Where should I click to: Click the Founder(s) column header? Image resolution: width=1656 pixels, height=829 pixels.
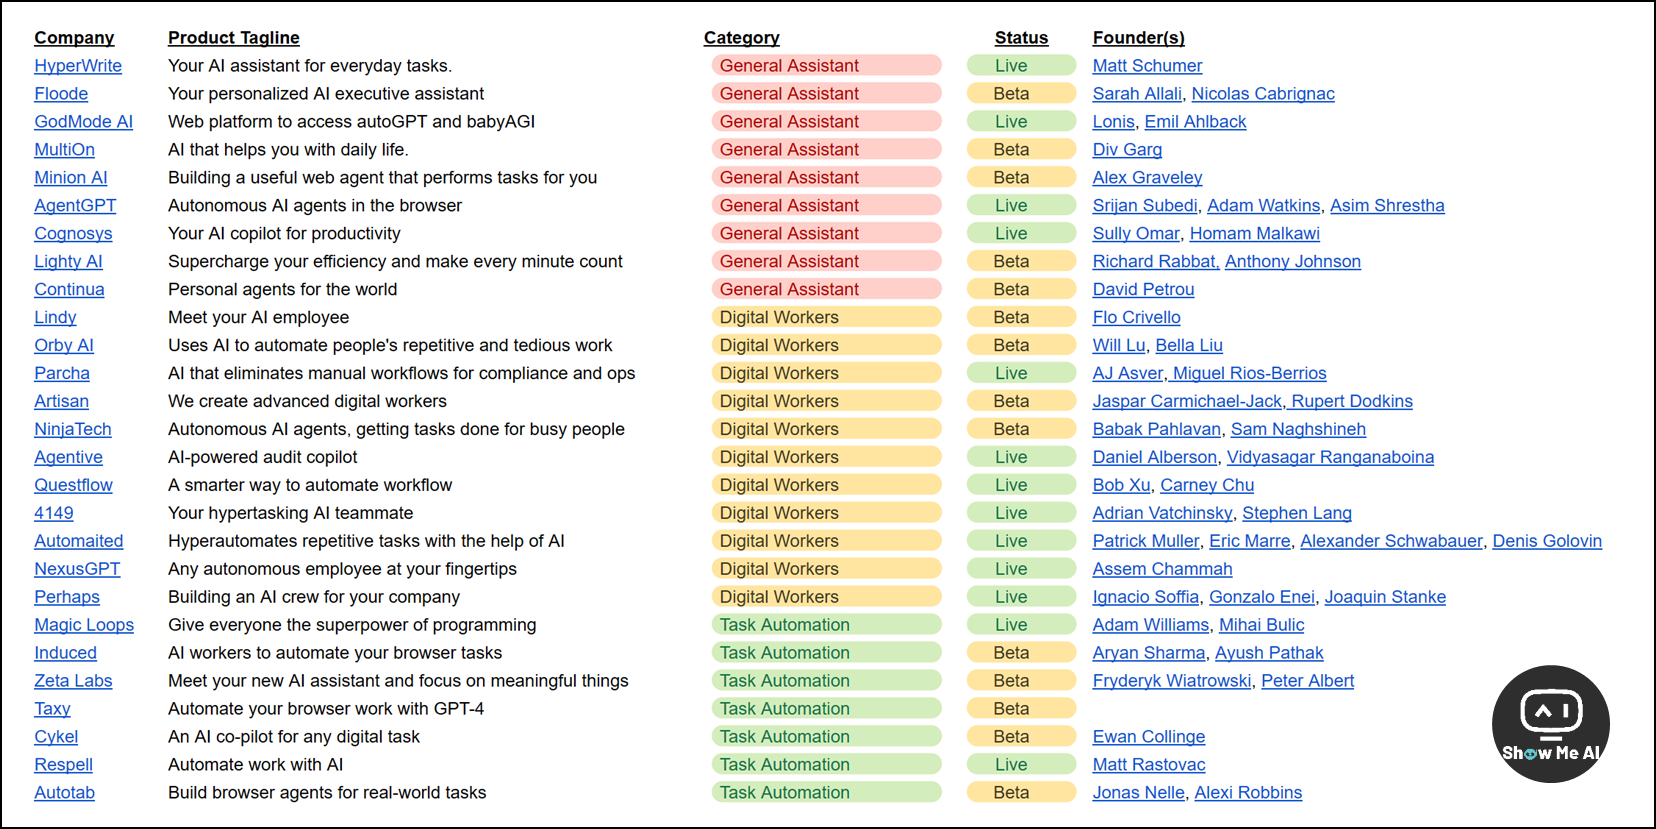point(1138,38)
